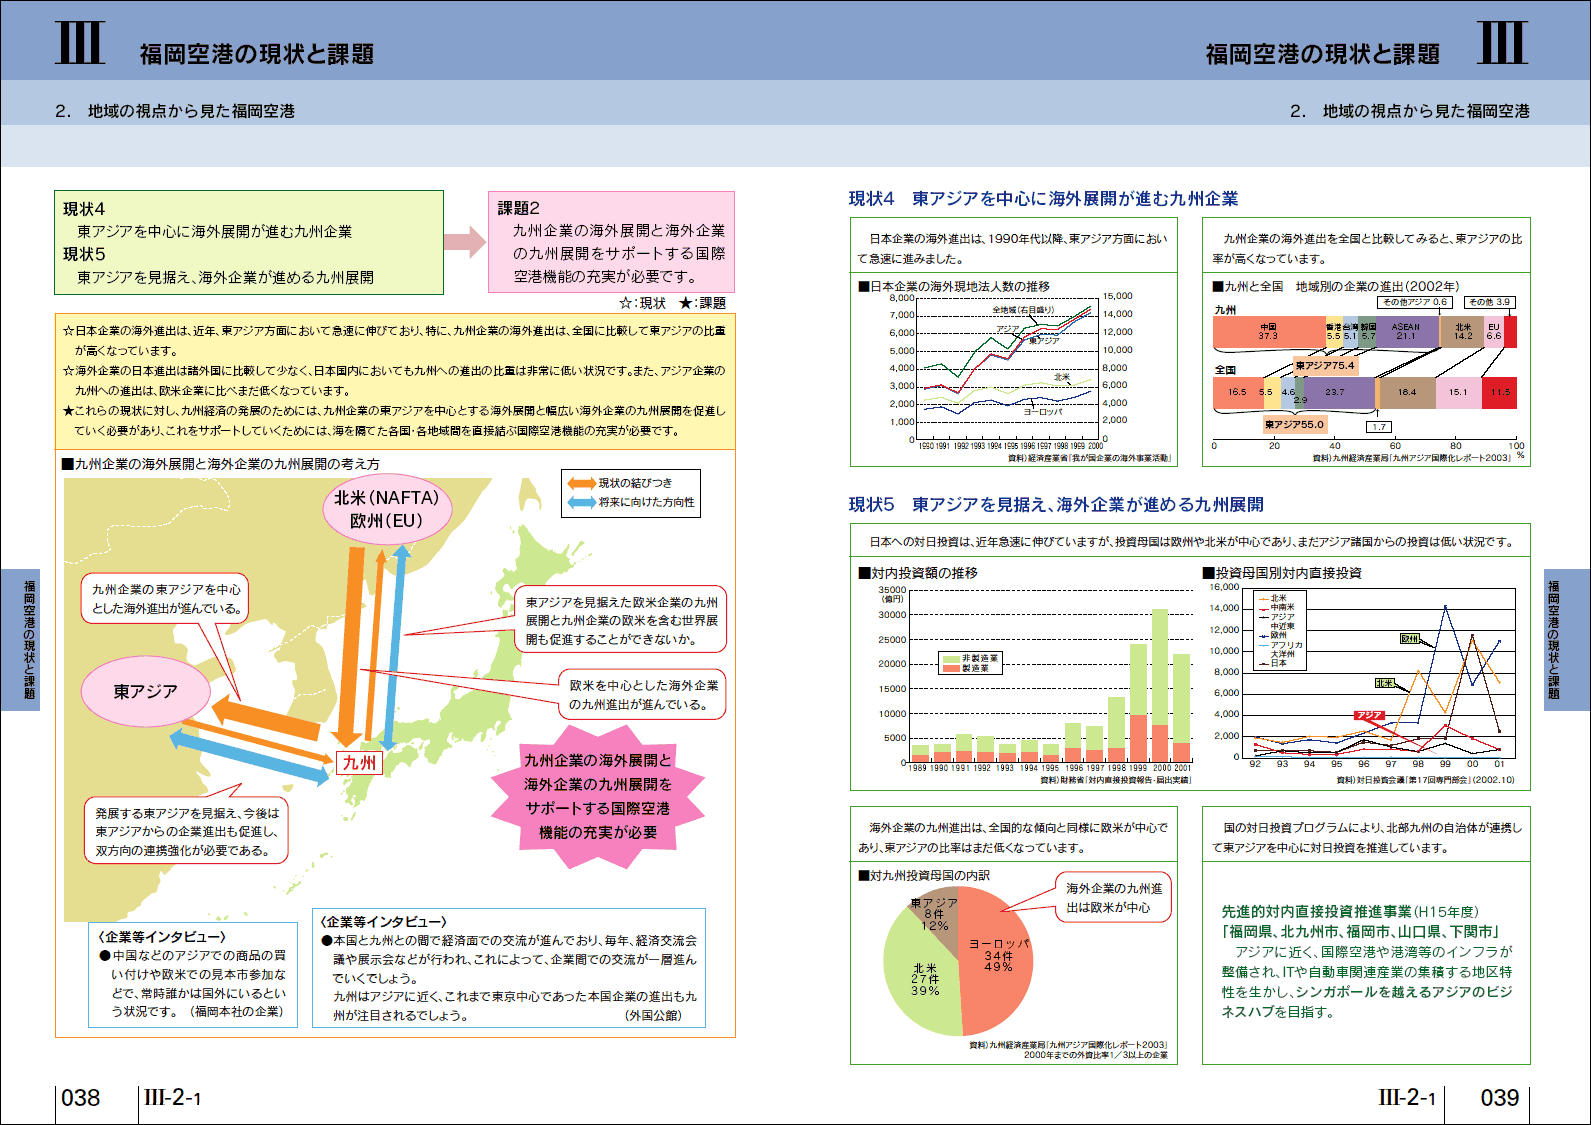1591x1125 pixels.
Task: Click the orange arrow icon beside 現状の結びつき
Action: (x=581, y=483)
